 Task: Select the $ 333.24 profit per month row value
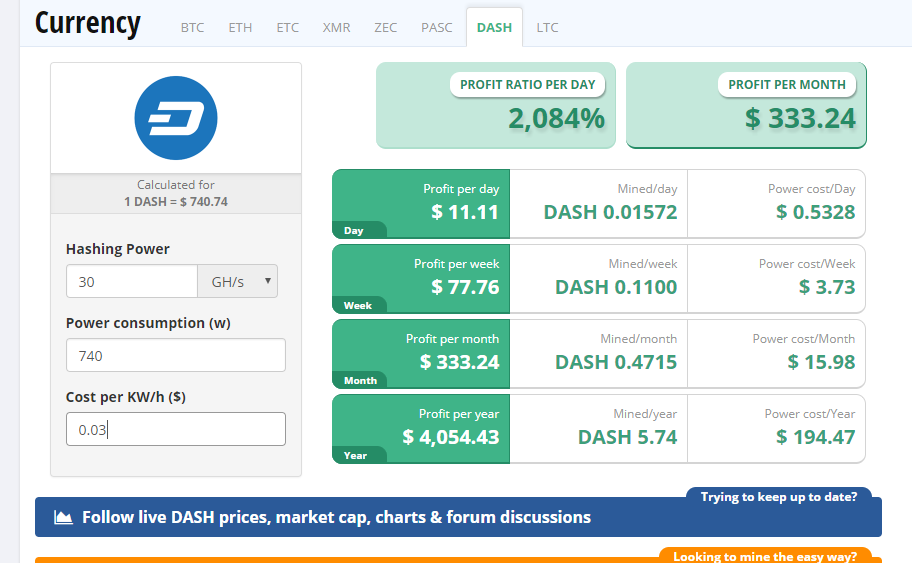(x=459, y=362)
